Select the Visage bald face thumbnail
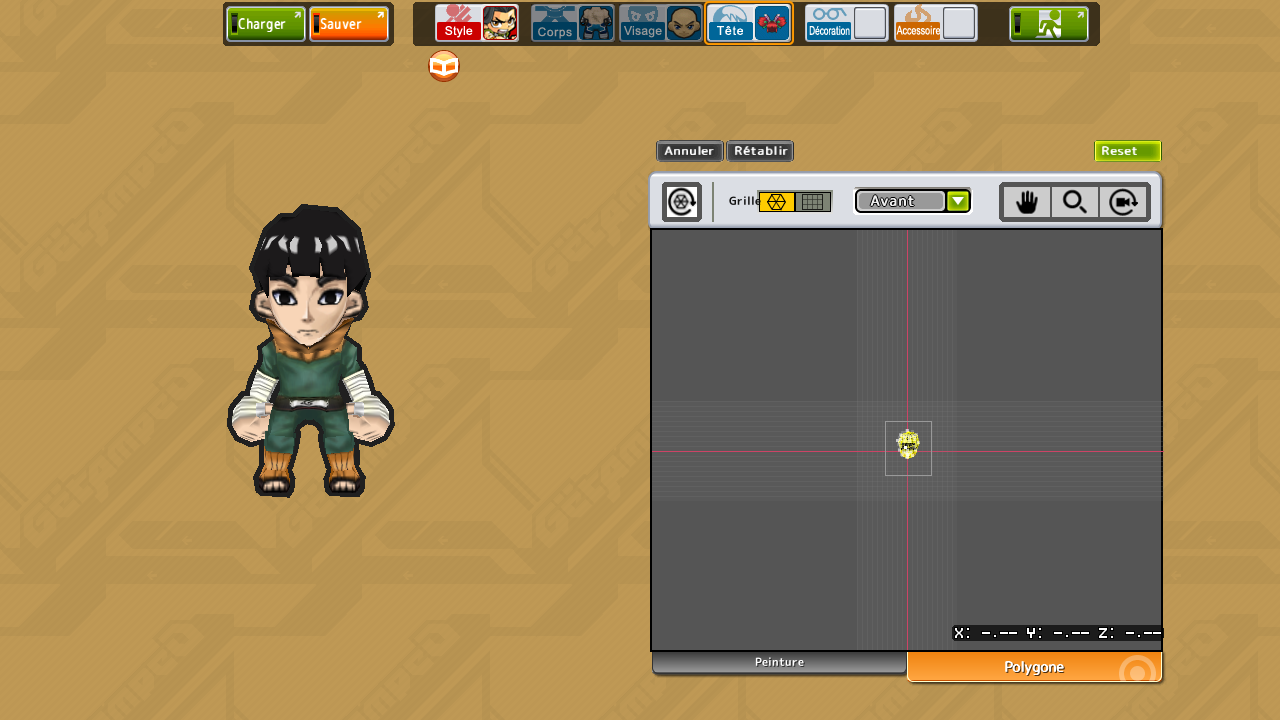The image size is (1280, 720). click(684, 23)
